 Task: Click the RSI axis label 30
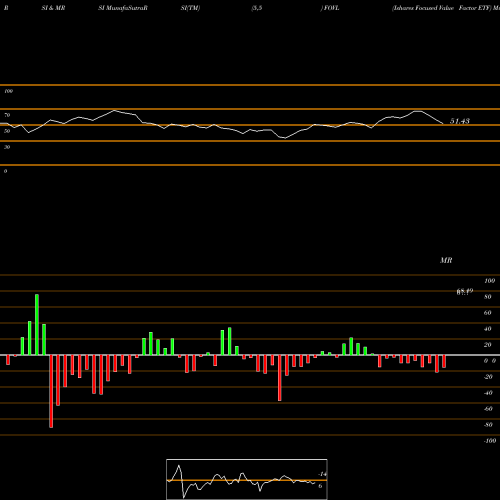7,147
